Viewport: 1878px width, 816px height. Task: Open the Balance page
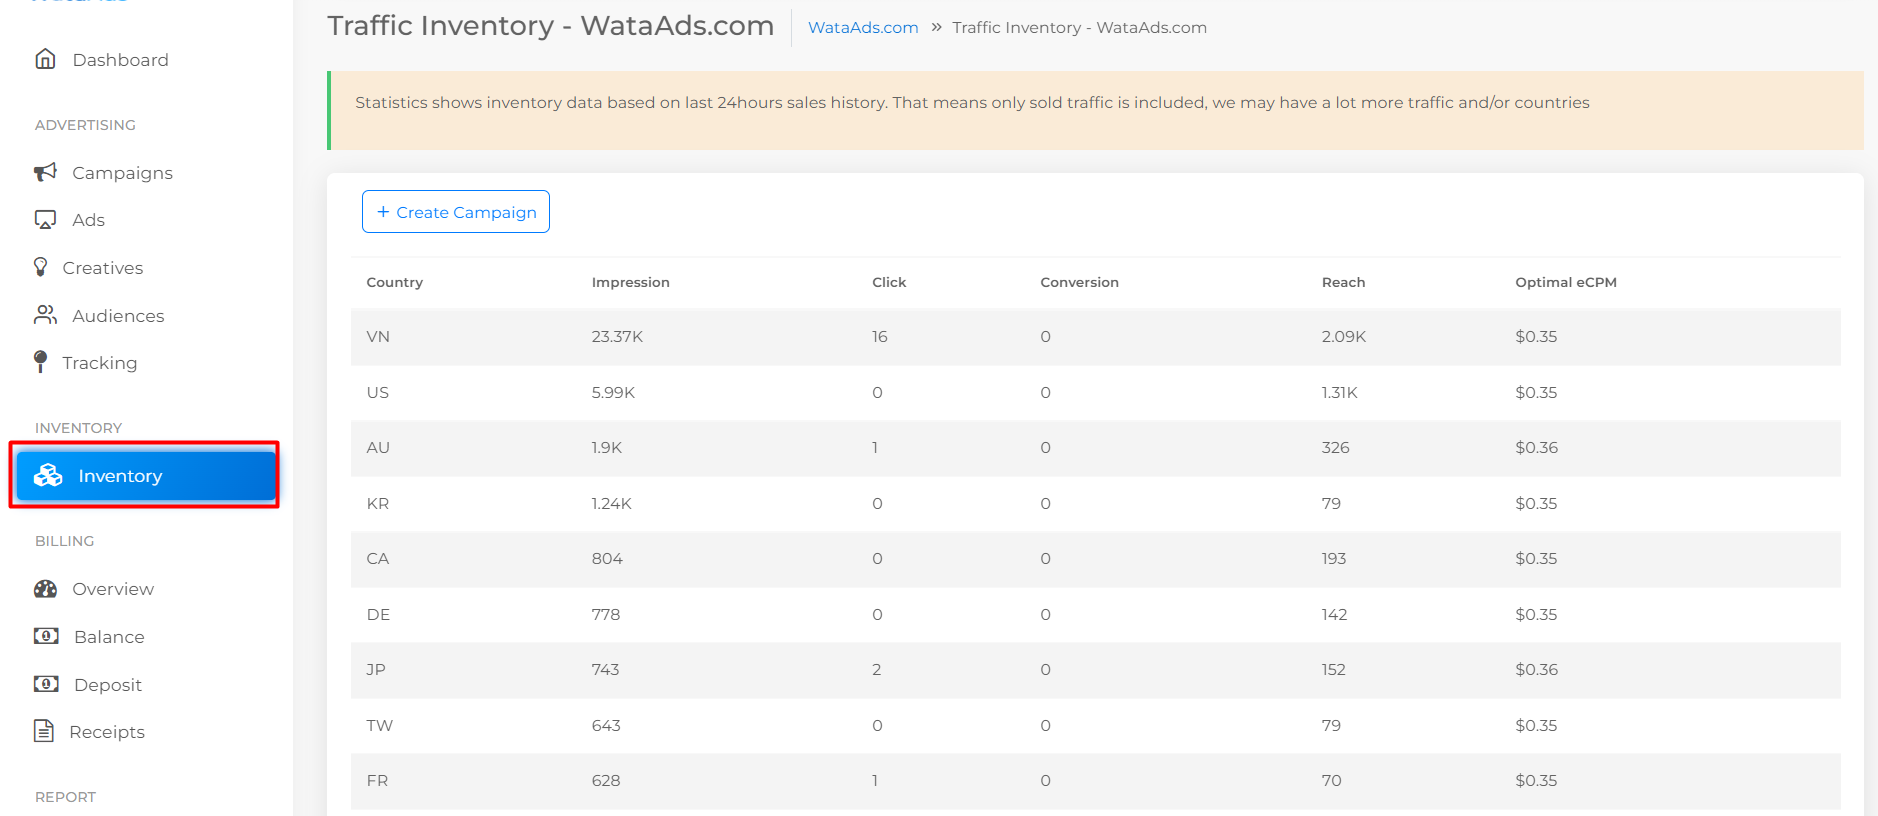pos(109,637)
